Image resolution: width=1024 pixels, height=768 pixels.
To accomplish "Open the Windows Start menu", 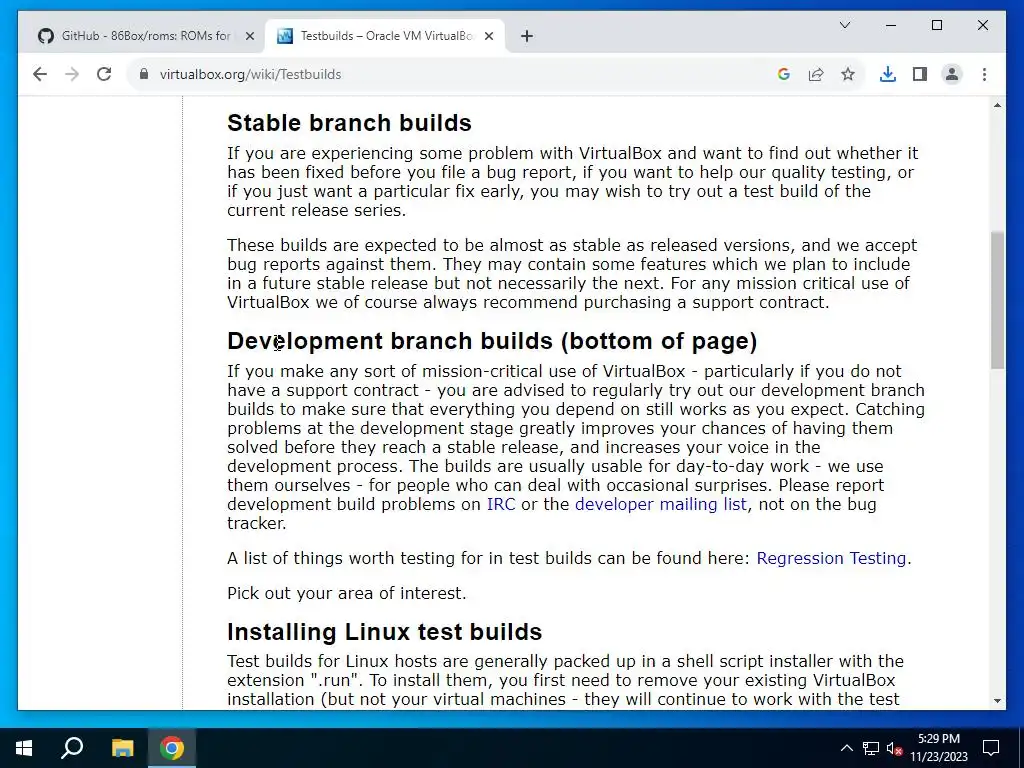I will click(x=24, y=748).
